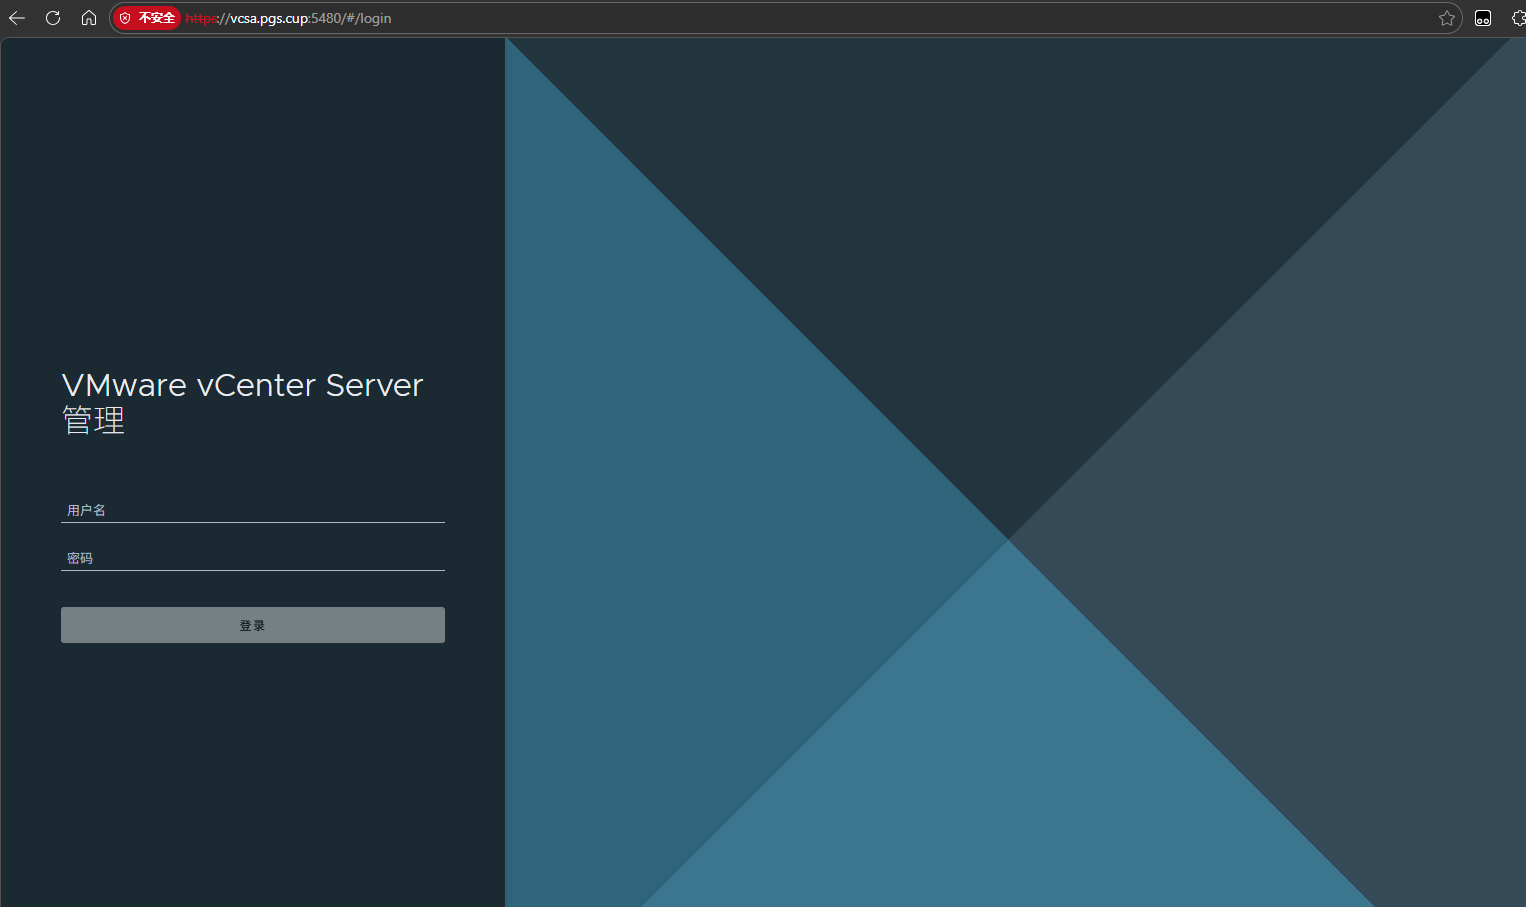Click the 用户名 username field
1526x907 pixels.
coord(253,510)
